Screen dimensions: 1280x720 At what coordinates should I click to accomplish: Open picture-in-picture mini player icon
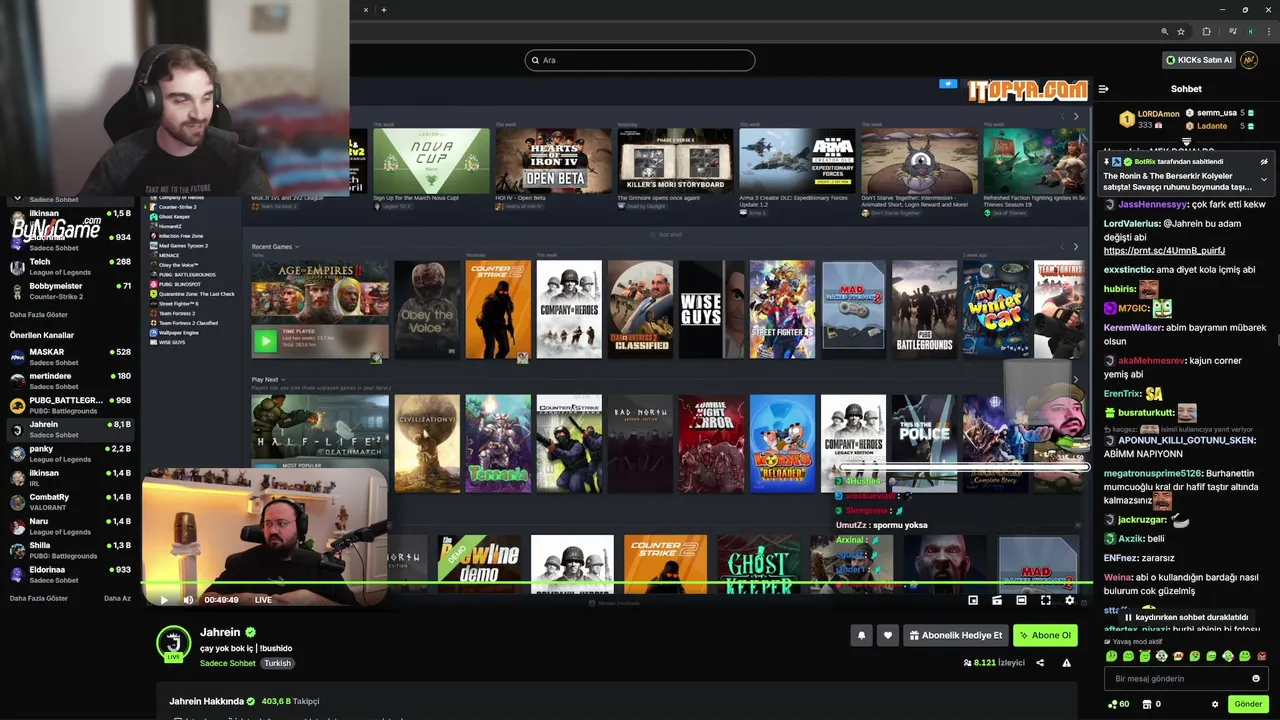[x=973, y=600]
